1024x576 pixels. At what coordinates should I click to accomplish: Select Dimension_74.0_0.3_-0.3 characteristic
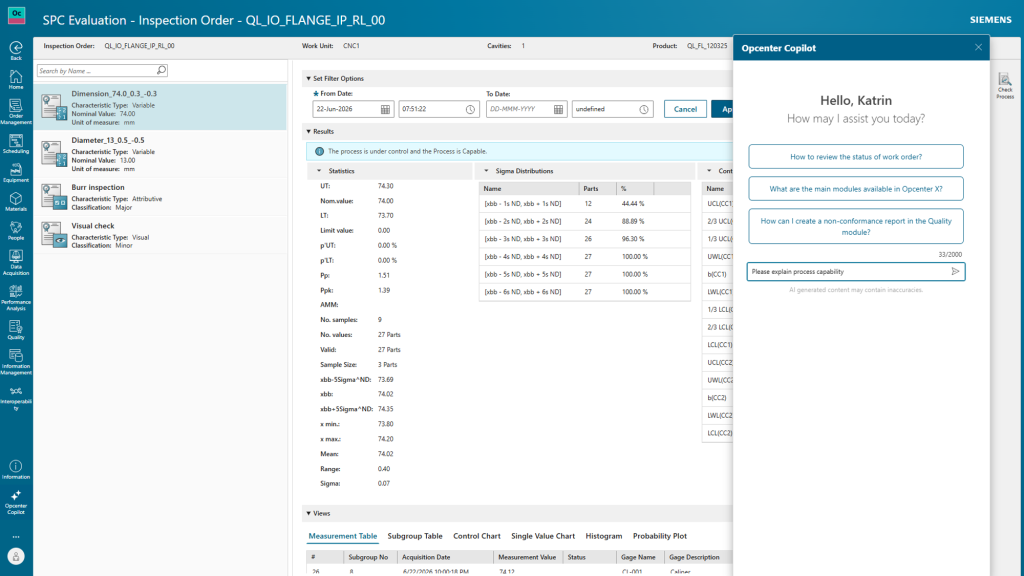161,107
